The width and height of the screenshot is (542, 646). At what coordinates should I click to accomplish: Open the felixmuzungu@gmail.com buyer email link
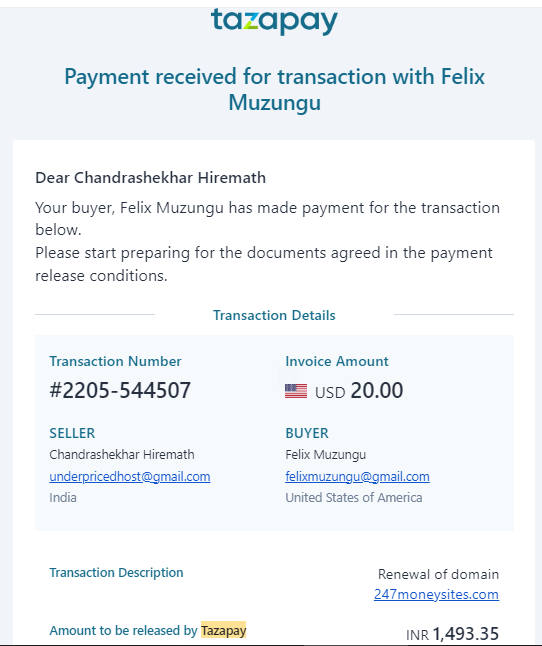click(x=357, y=476)
